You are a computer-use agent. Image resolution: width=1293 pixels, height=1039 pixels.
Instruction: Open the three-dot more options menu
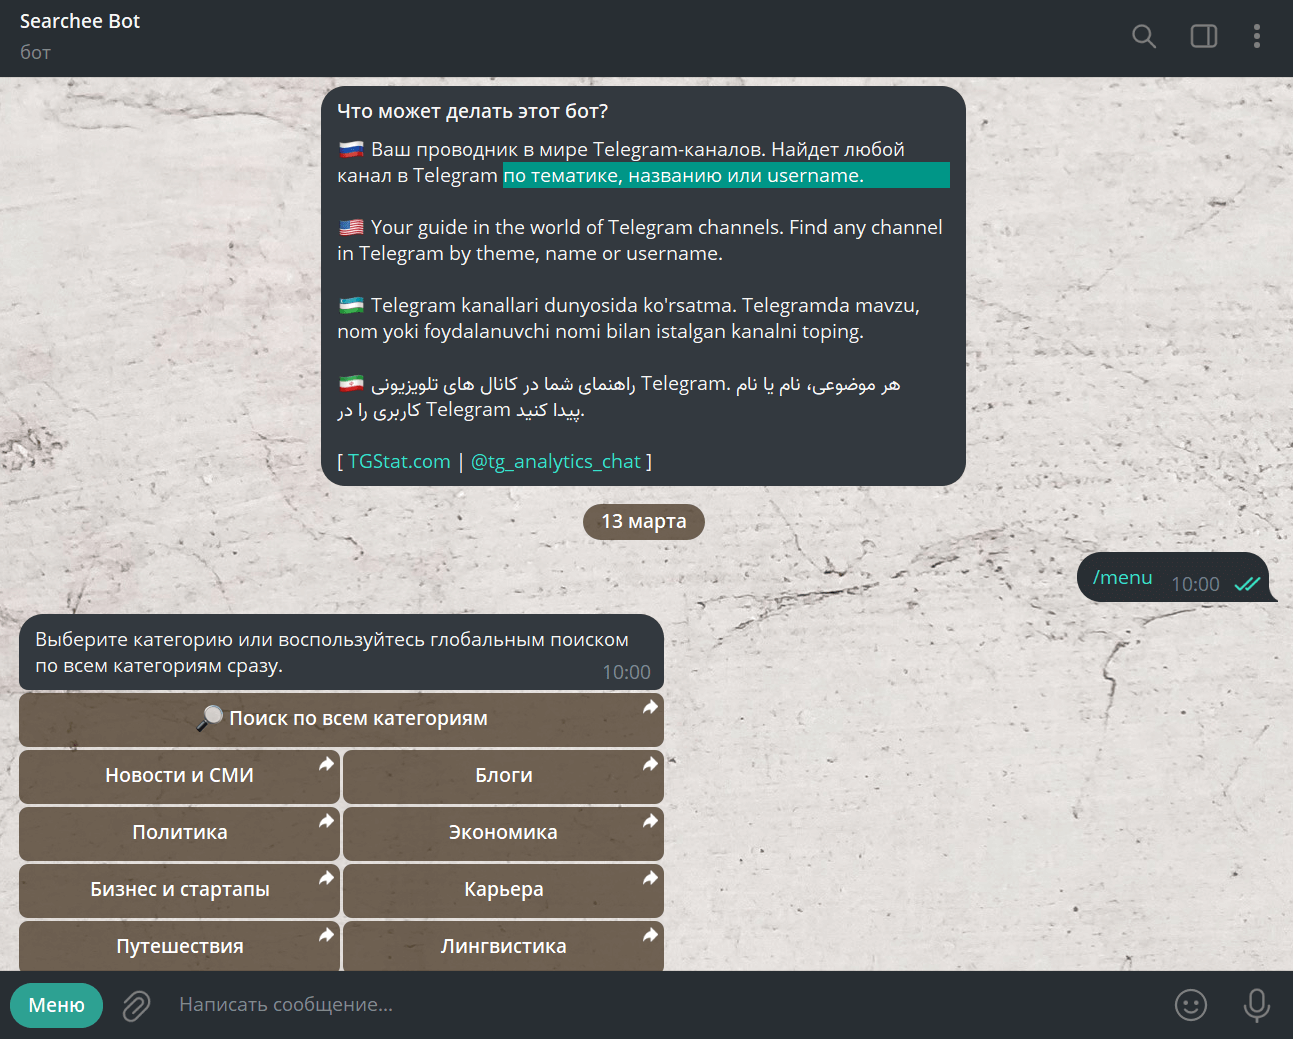[x=1256, y=37]
